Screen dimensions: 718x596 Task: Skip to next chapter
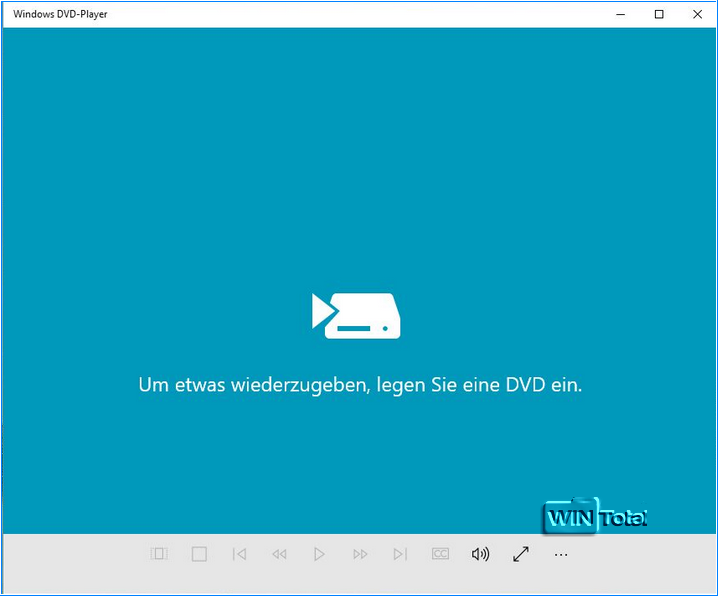coord(400,554)
